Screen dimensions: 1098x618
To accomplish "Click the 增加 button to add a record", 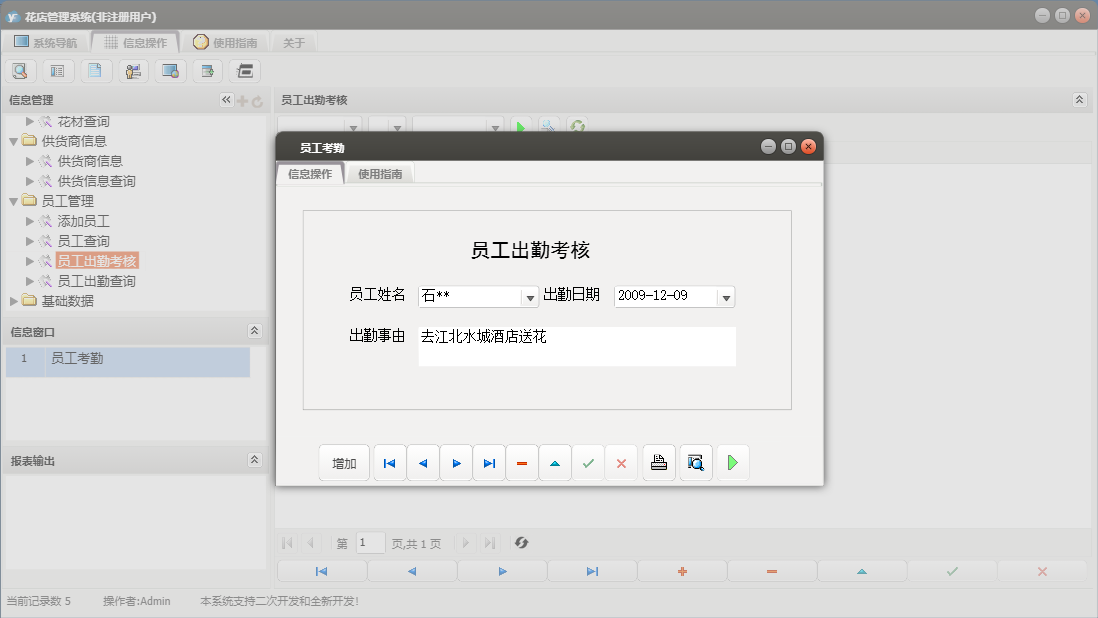I will pyautogui.click(x=344, y=462).
